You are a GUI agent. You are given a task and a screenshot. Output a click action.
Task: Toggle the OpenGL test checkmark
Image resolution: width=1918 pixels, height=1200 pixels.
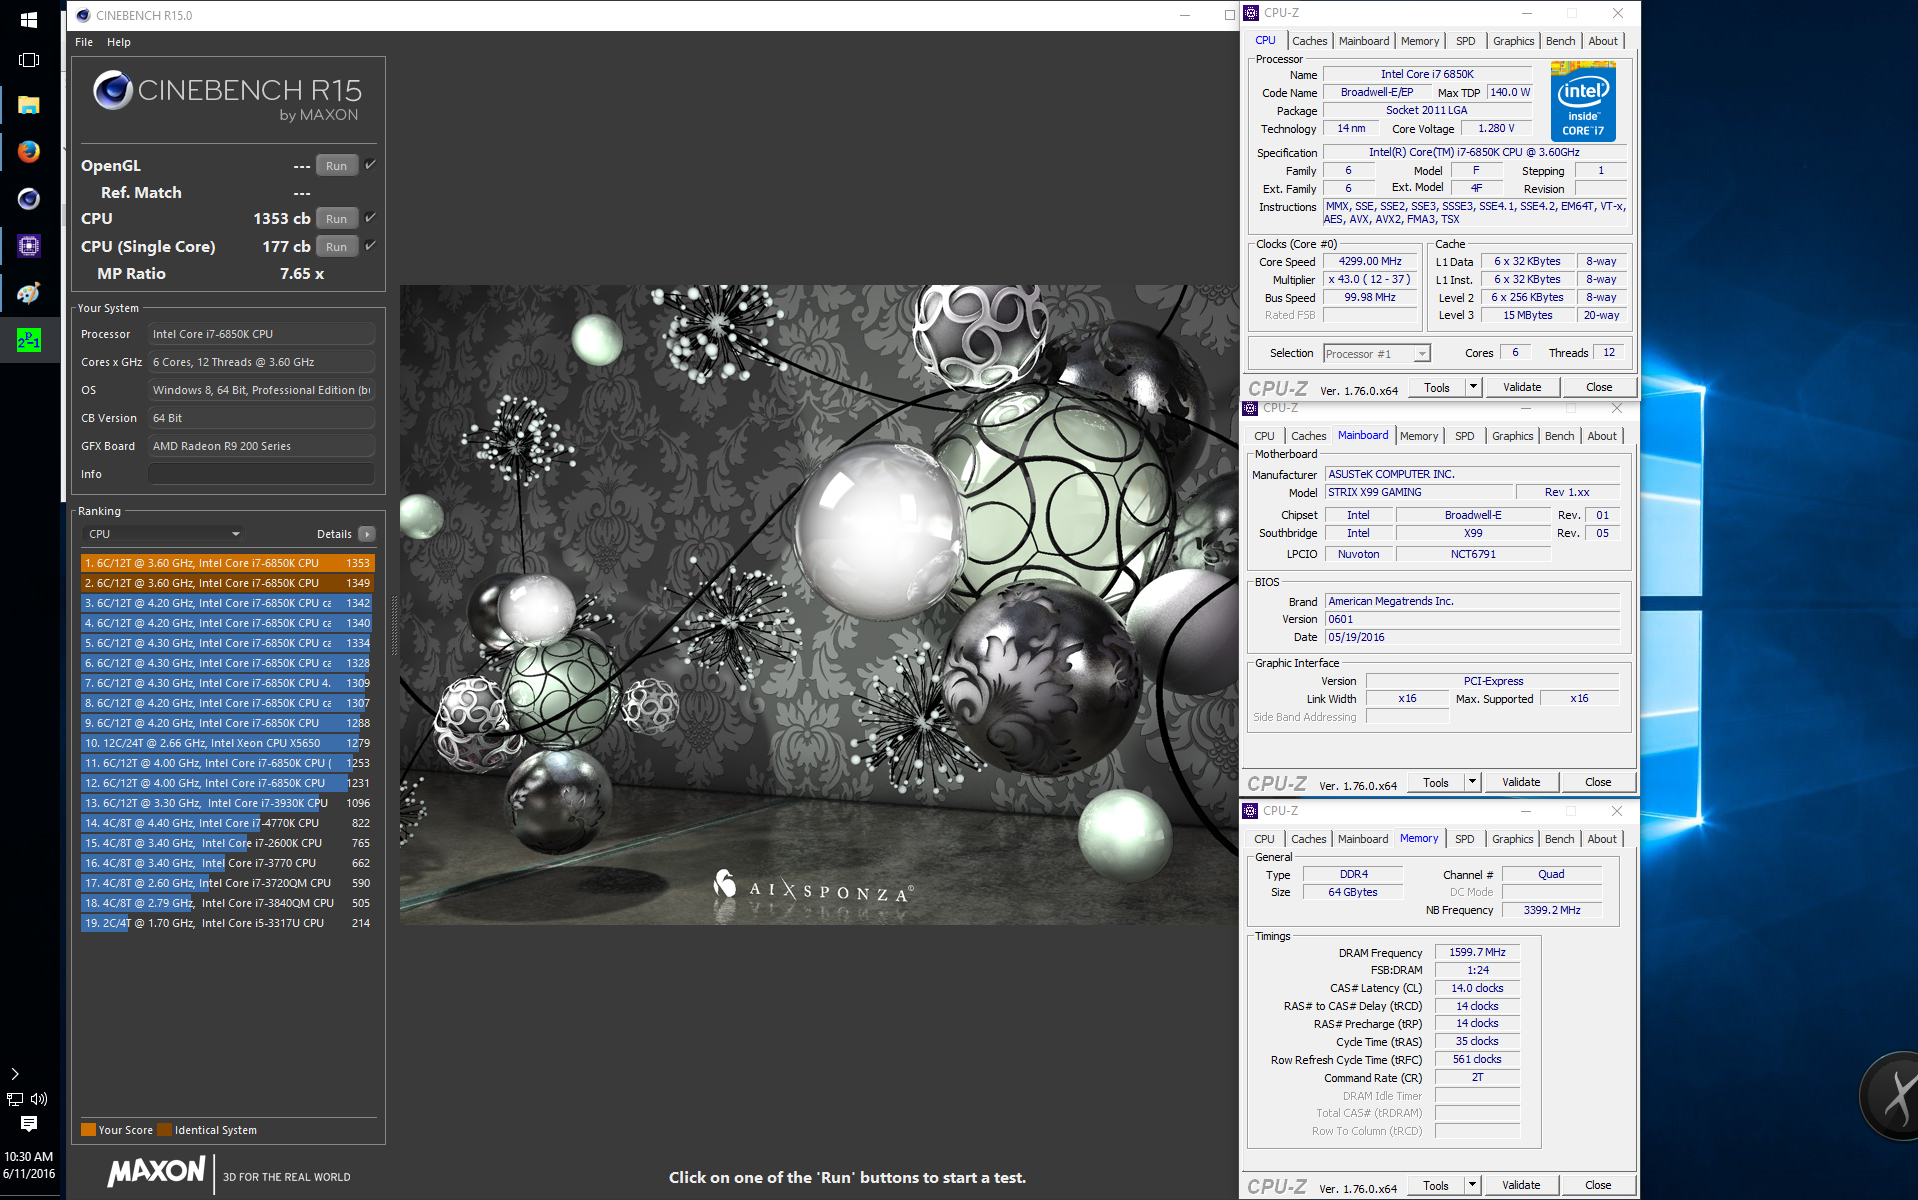(x=370, y=165)
